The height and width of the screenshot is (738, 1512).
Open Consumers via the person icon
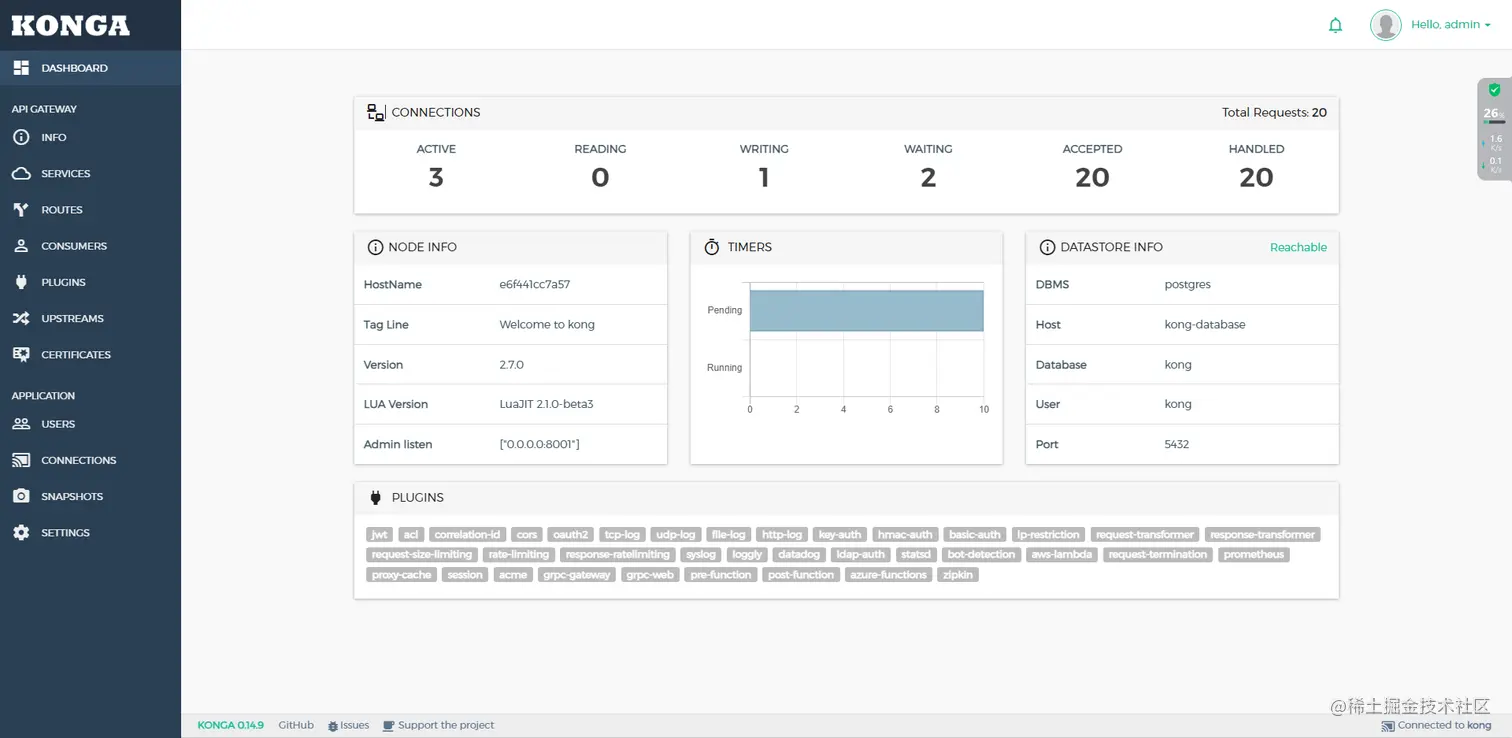point(21,246)
